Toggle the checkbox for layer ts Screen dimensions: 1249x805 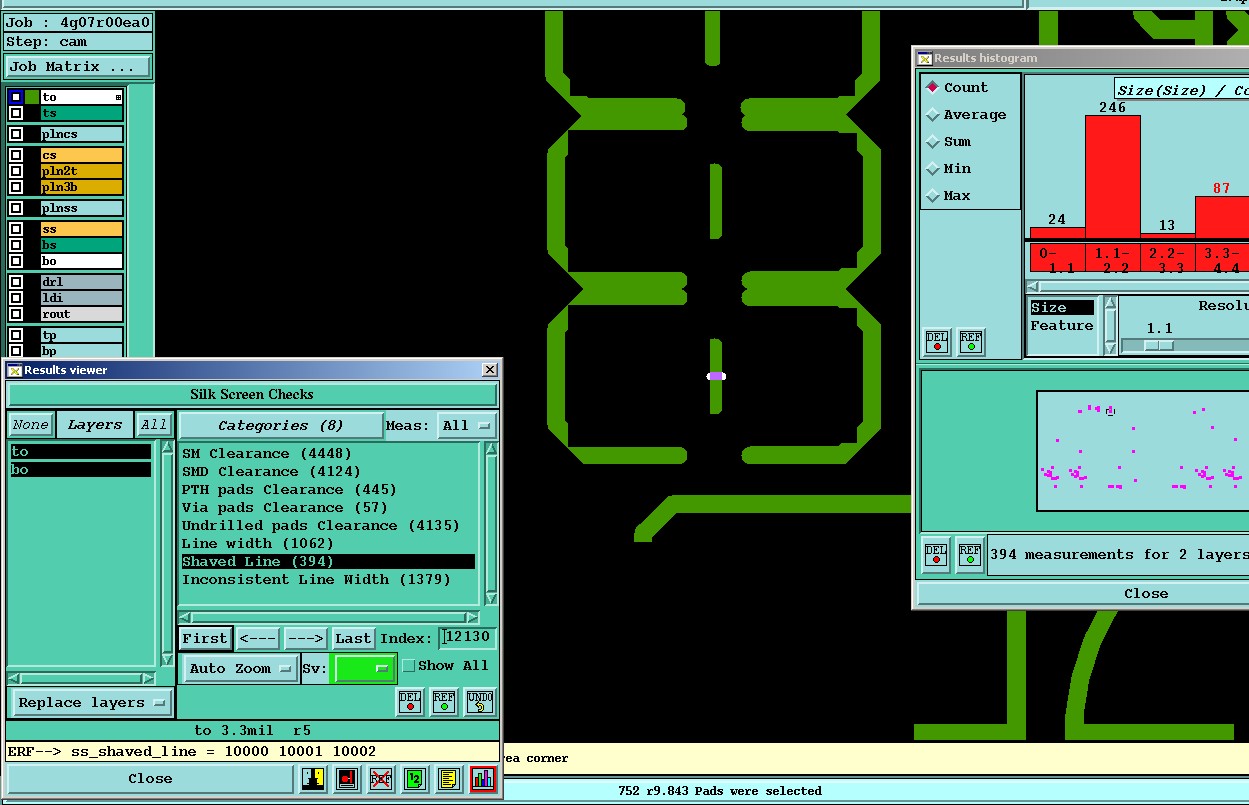point(16,114)
